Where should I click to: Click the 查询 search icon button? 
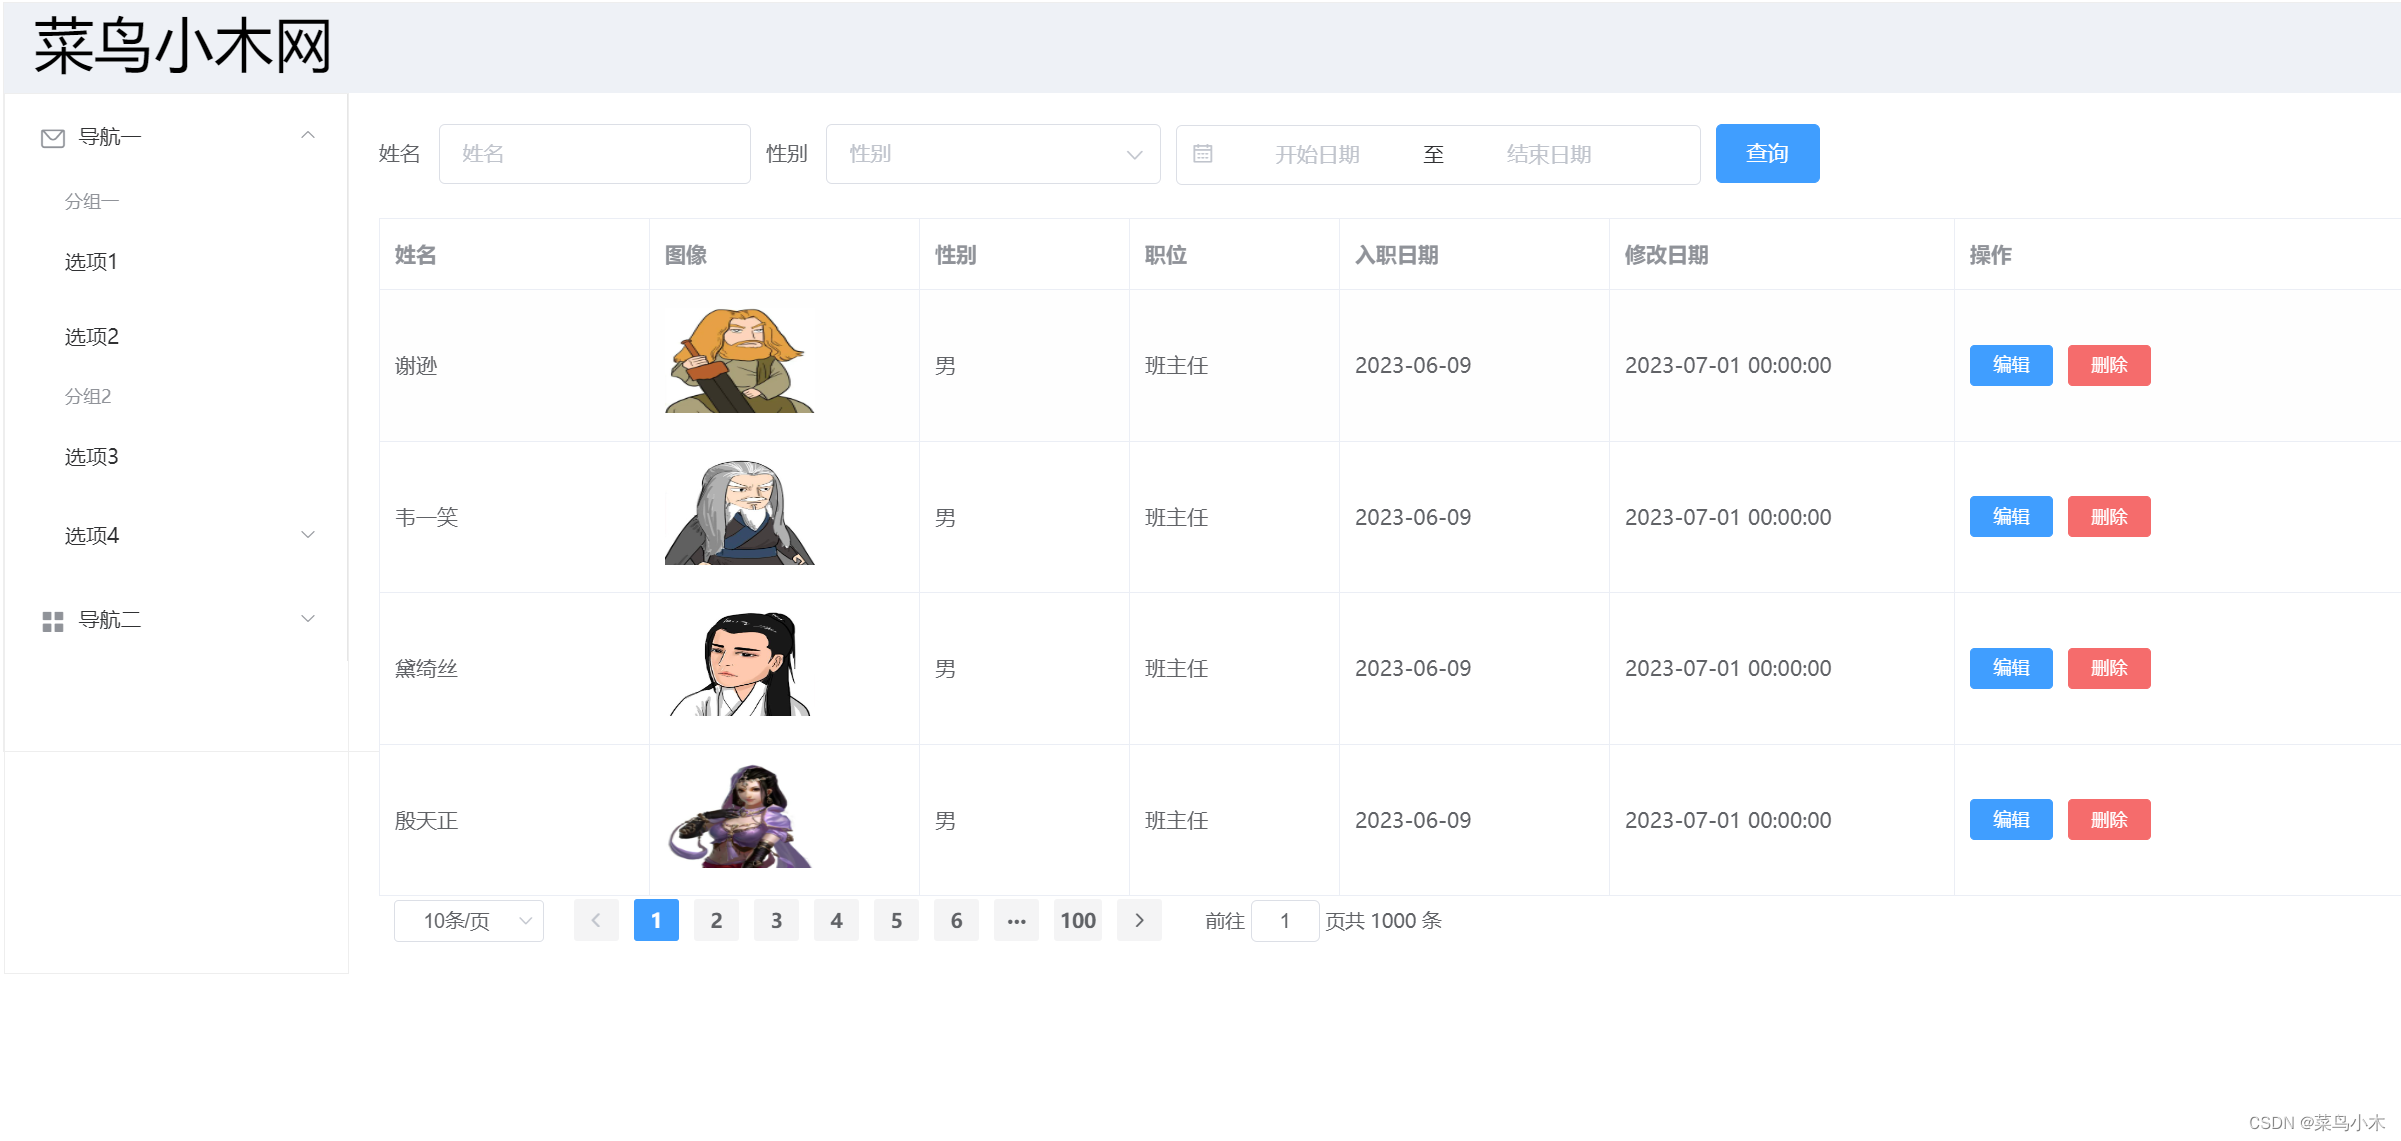pos(1766,152)
